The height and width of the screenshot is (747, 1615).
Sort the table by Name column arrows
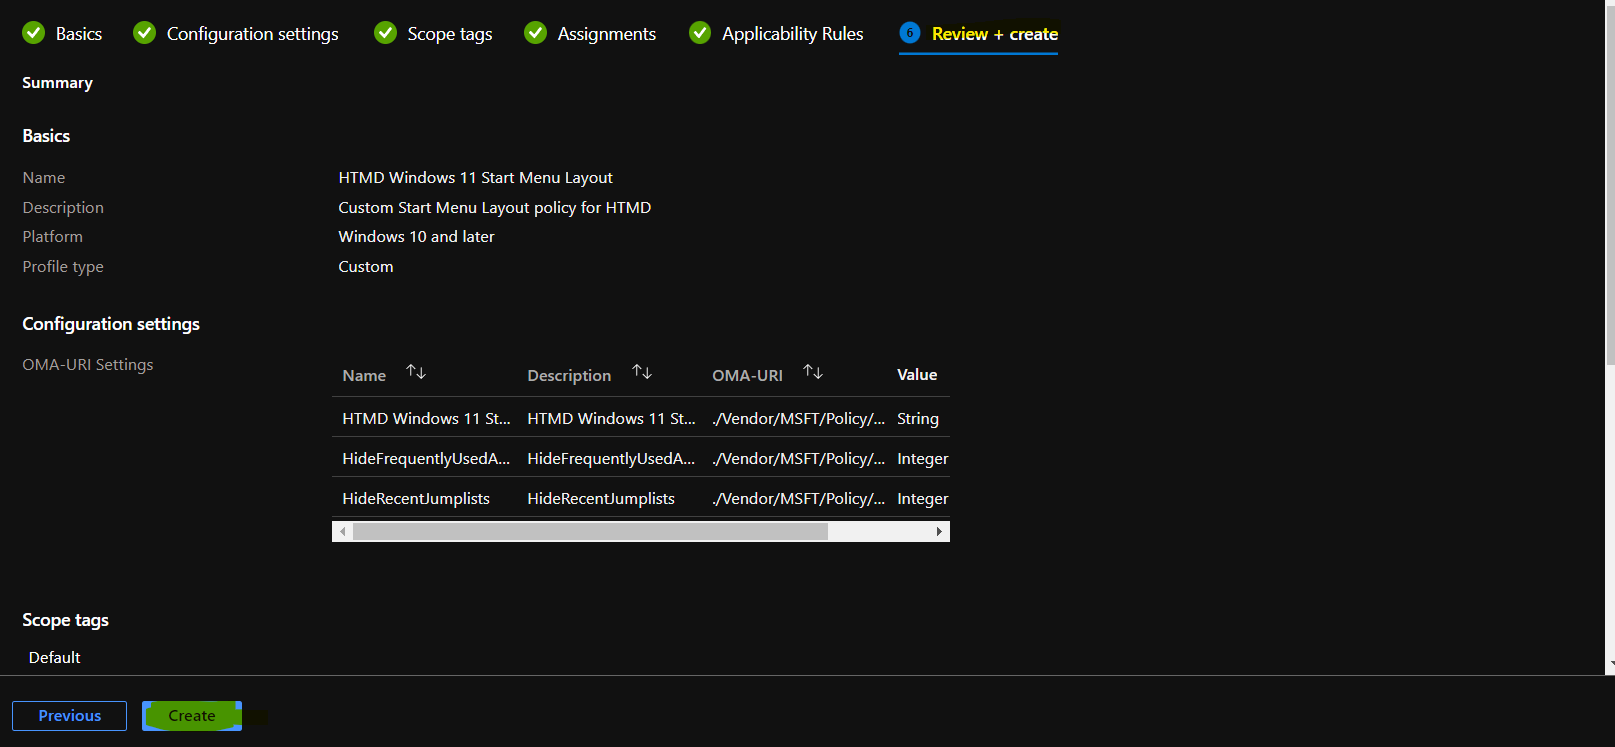[x=416, y=373]
